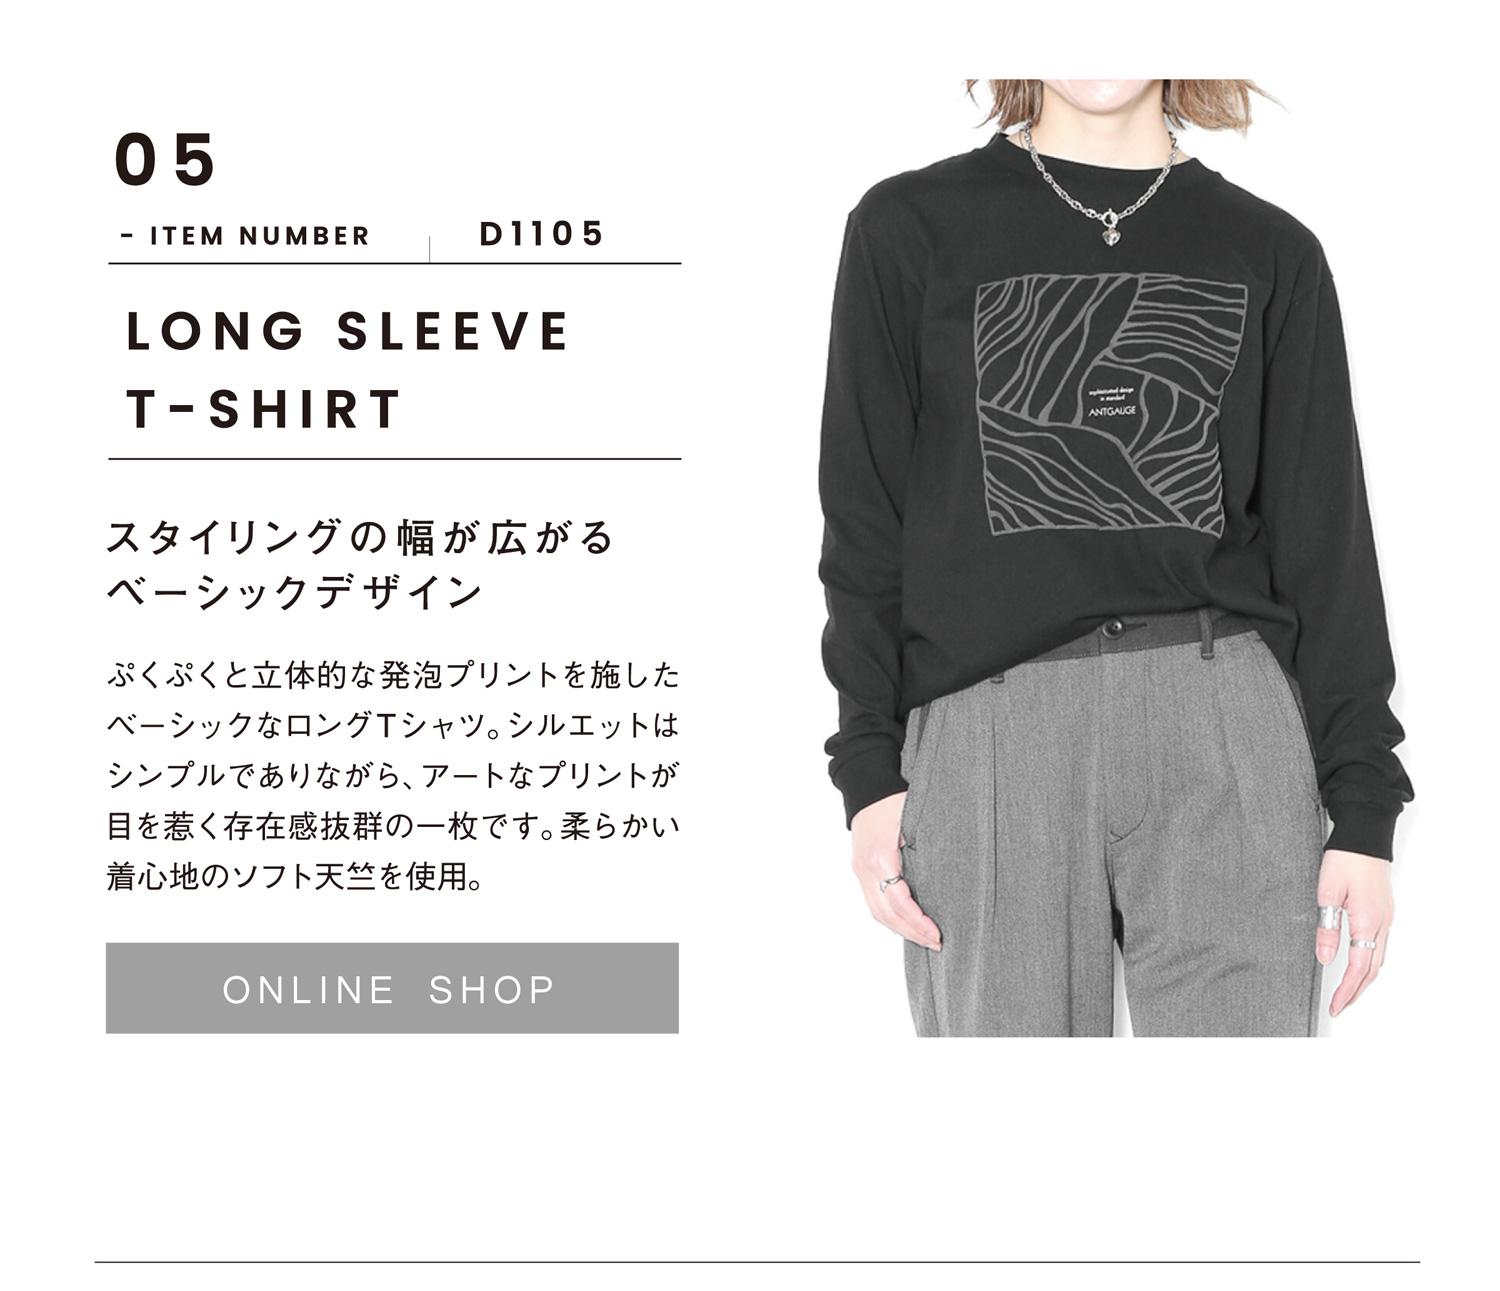Click the trouser waistband button
The width and height of the screenshot is (1500, 1291).
click(1112, 628)
